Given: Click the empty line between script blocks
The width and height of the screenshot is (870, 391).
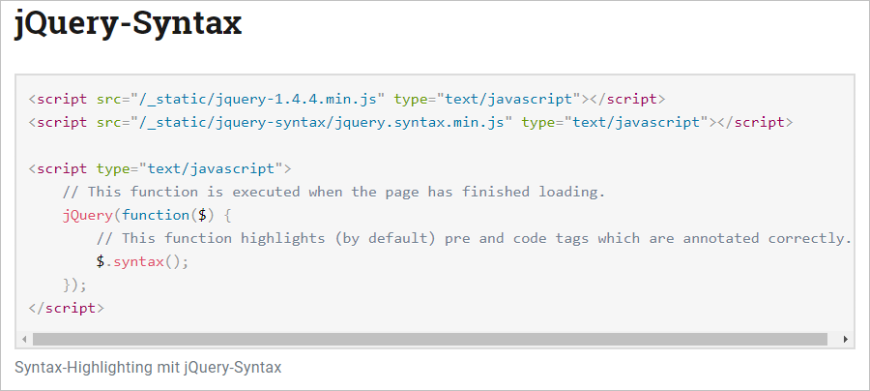Looking at the screenshot, I should (434, 145).
